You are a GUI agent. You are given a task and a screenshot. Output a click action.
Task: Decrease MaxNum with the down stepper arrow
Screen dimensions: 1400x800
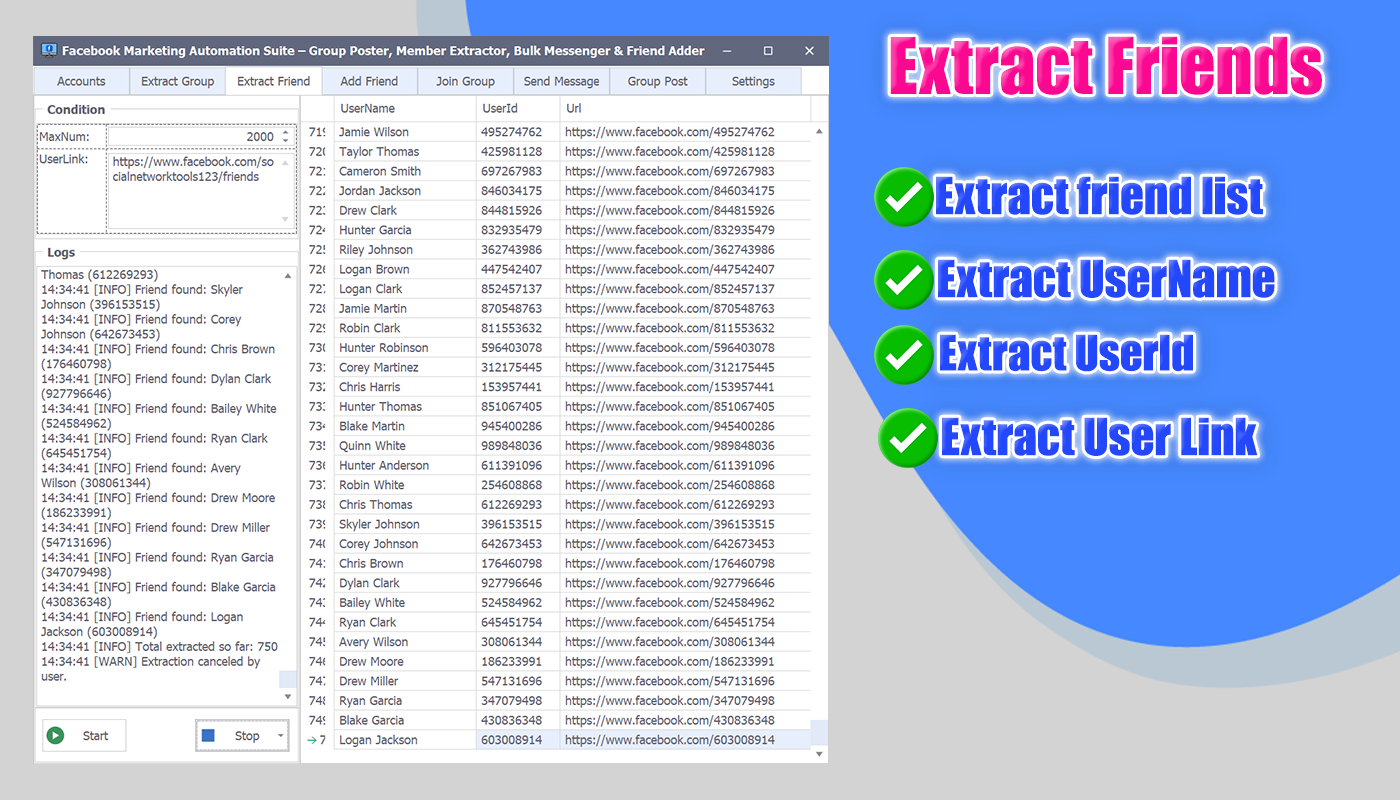tap(286, 140)
